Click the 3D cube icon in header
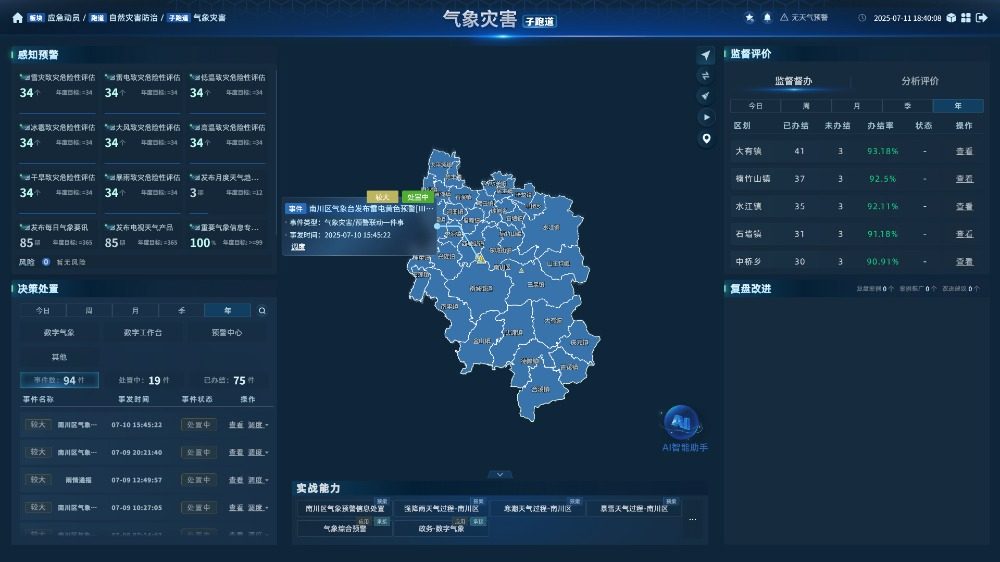 click(x=951, y=18)
